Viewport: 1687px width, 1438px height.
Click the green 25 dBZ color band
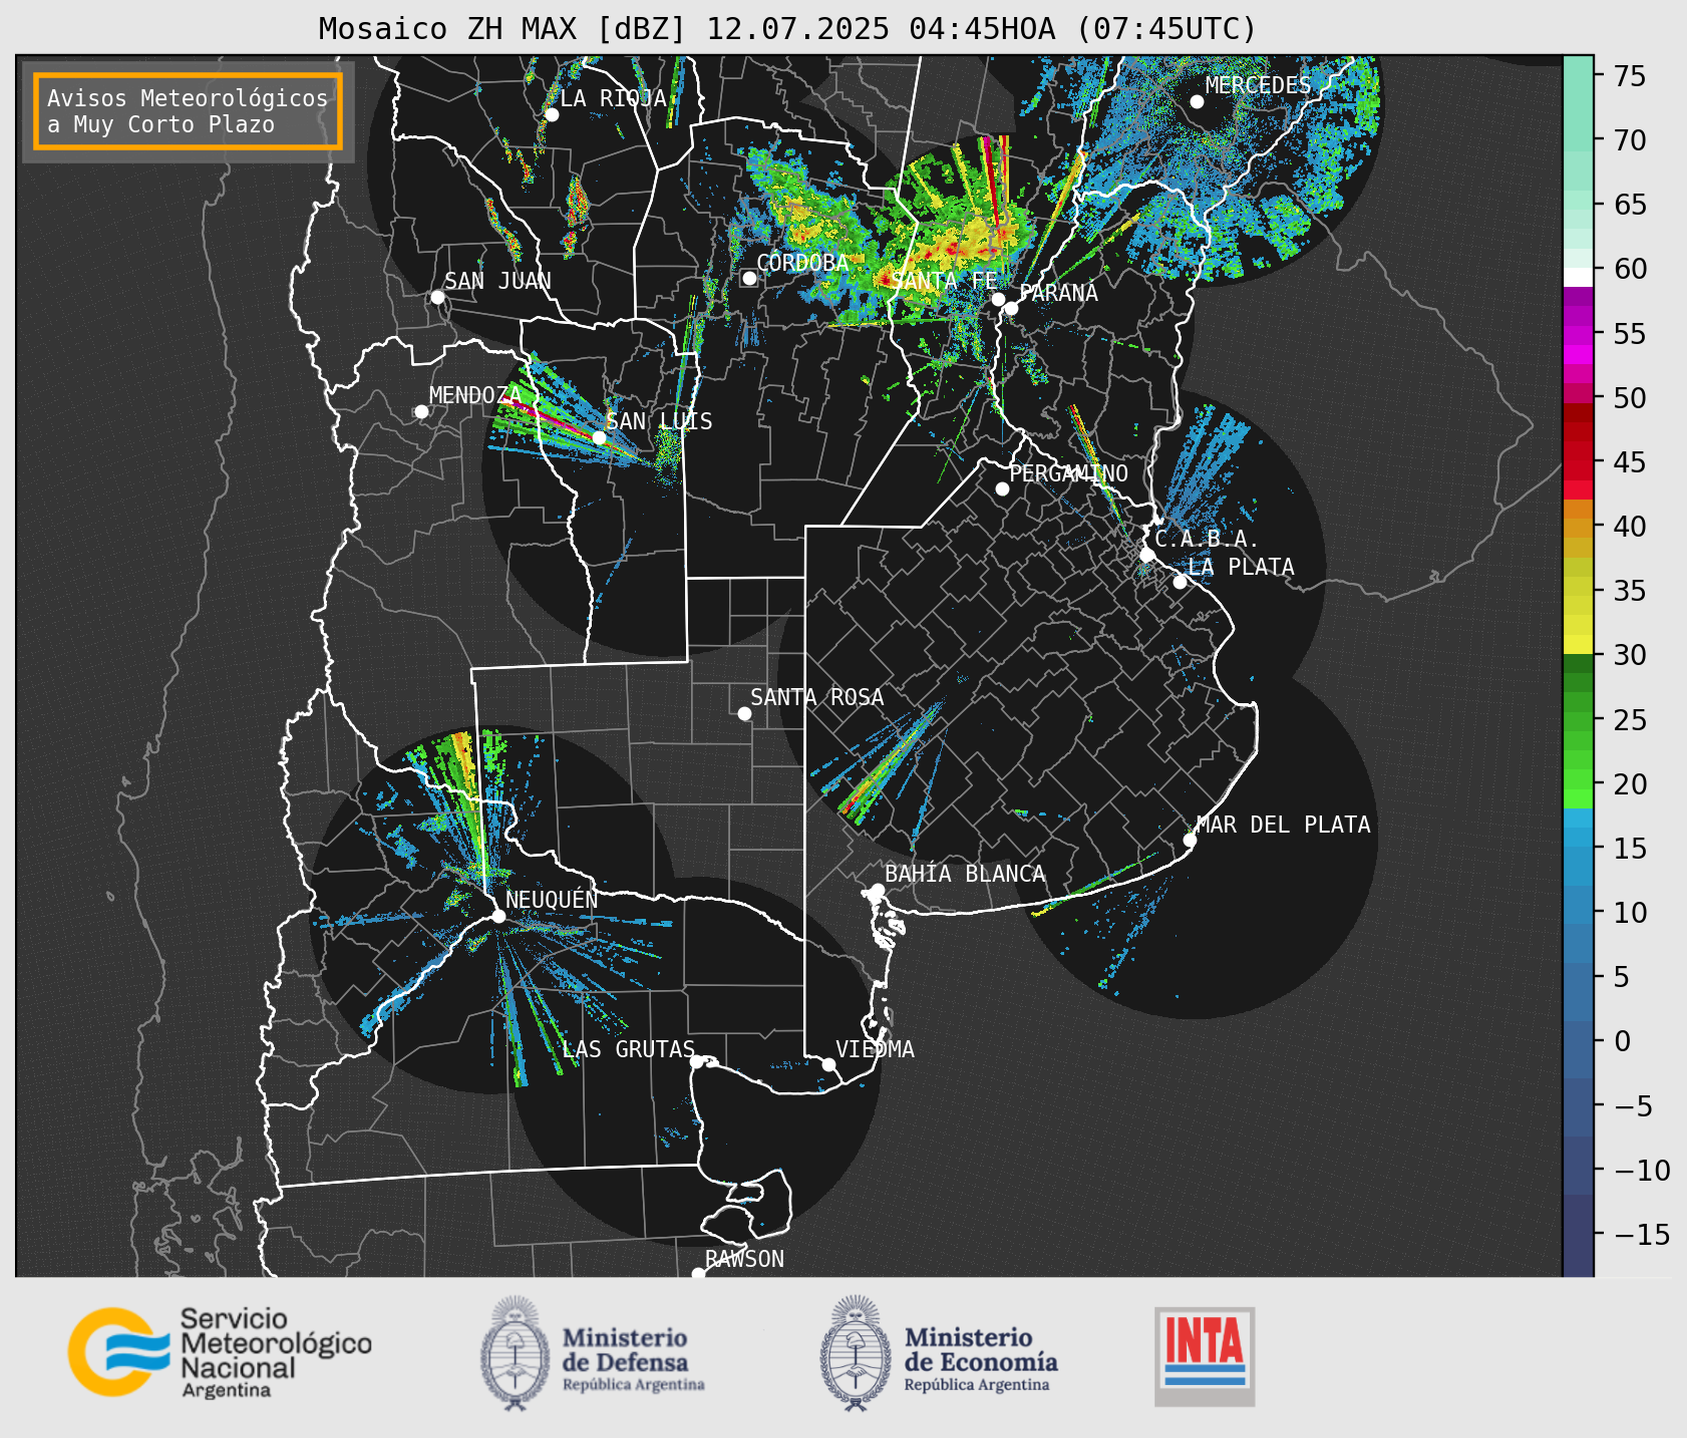[x=1577, y=719]
